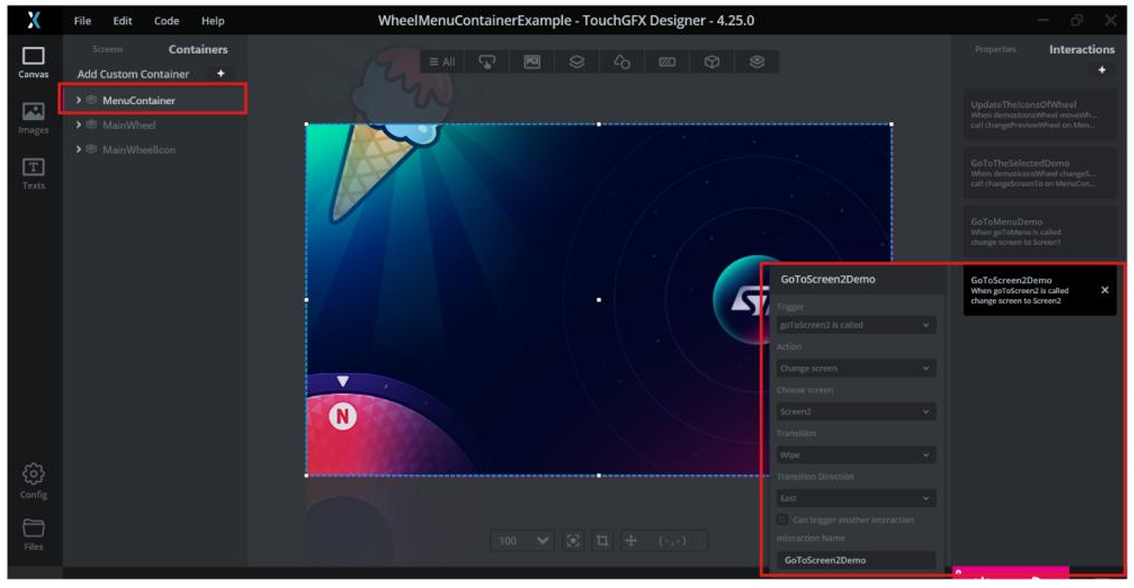Click the Interaction Name field GoToScreen2Demo
This screenshot has height=588, width=1134.
coord(856,560)
